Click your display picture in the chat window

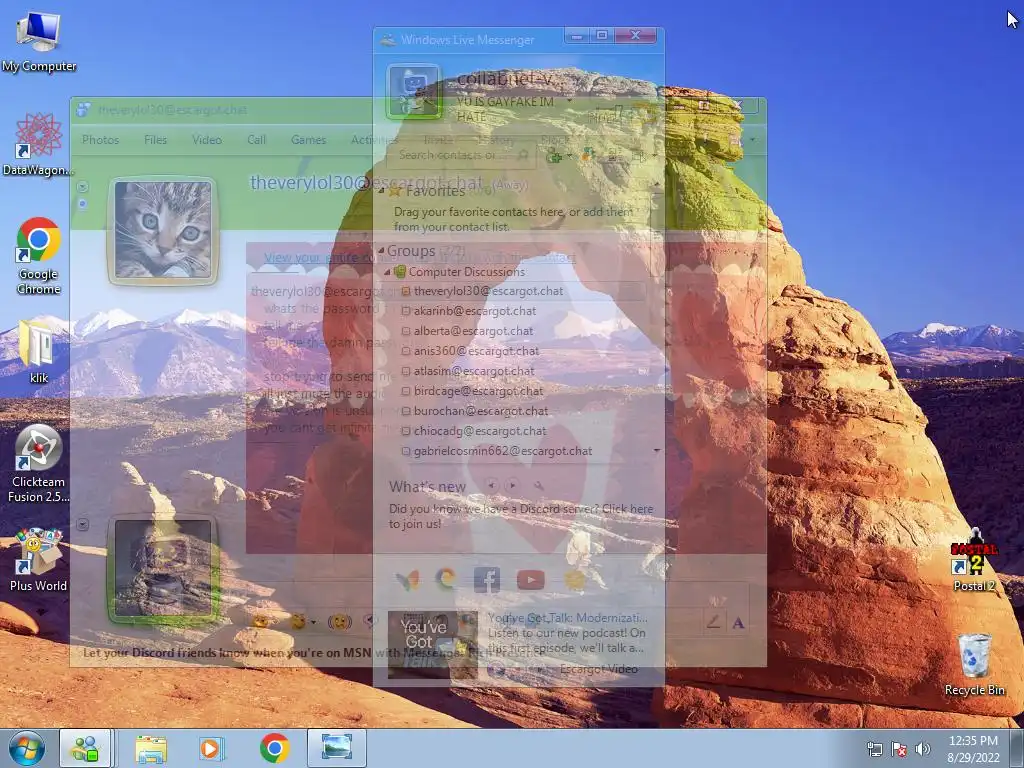(x=163, y=568)
